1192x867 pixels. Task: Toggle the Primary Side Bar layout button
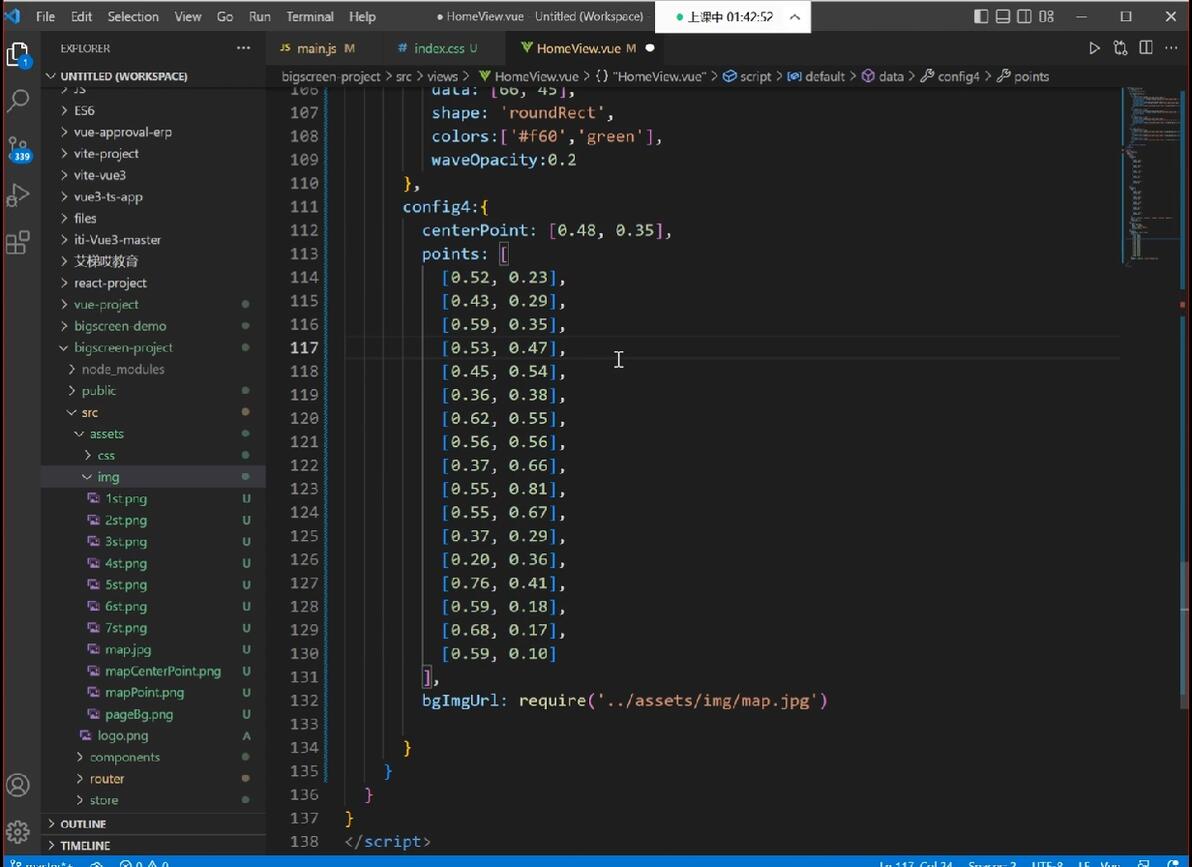click(x=981, y=16)
